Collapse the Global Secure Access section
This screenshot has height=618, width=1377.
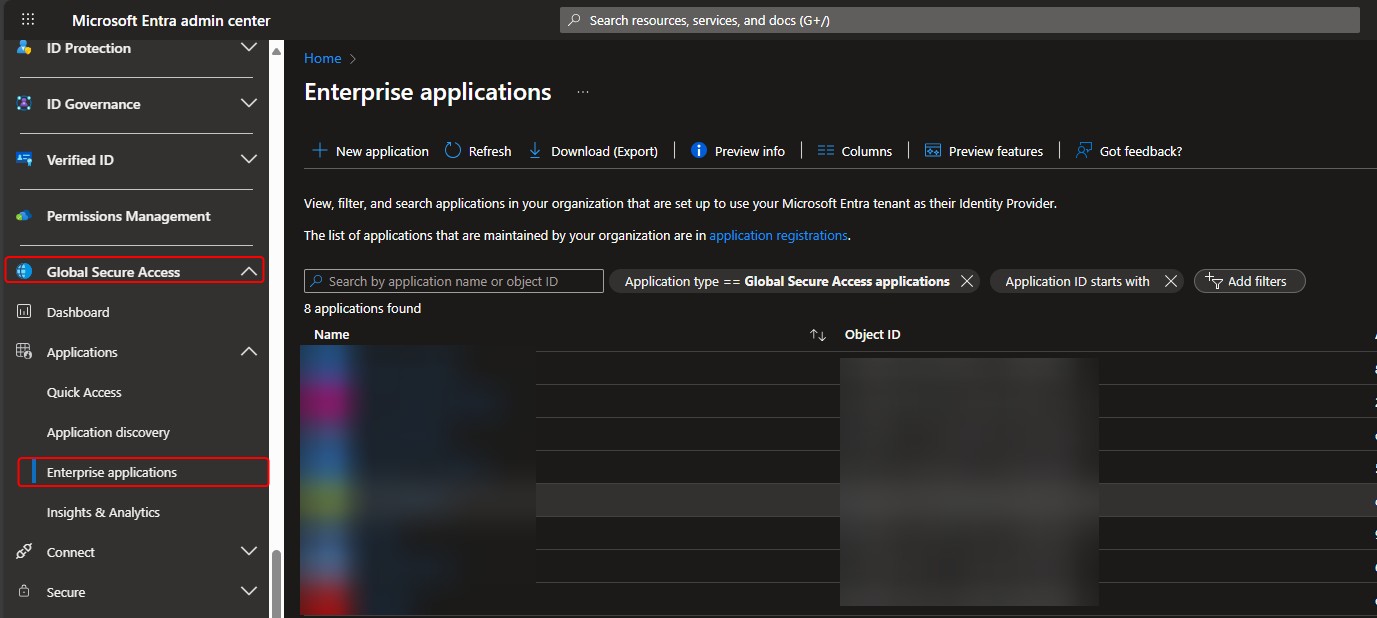[249, 272]
